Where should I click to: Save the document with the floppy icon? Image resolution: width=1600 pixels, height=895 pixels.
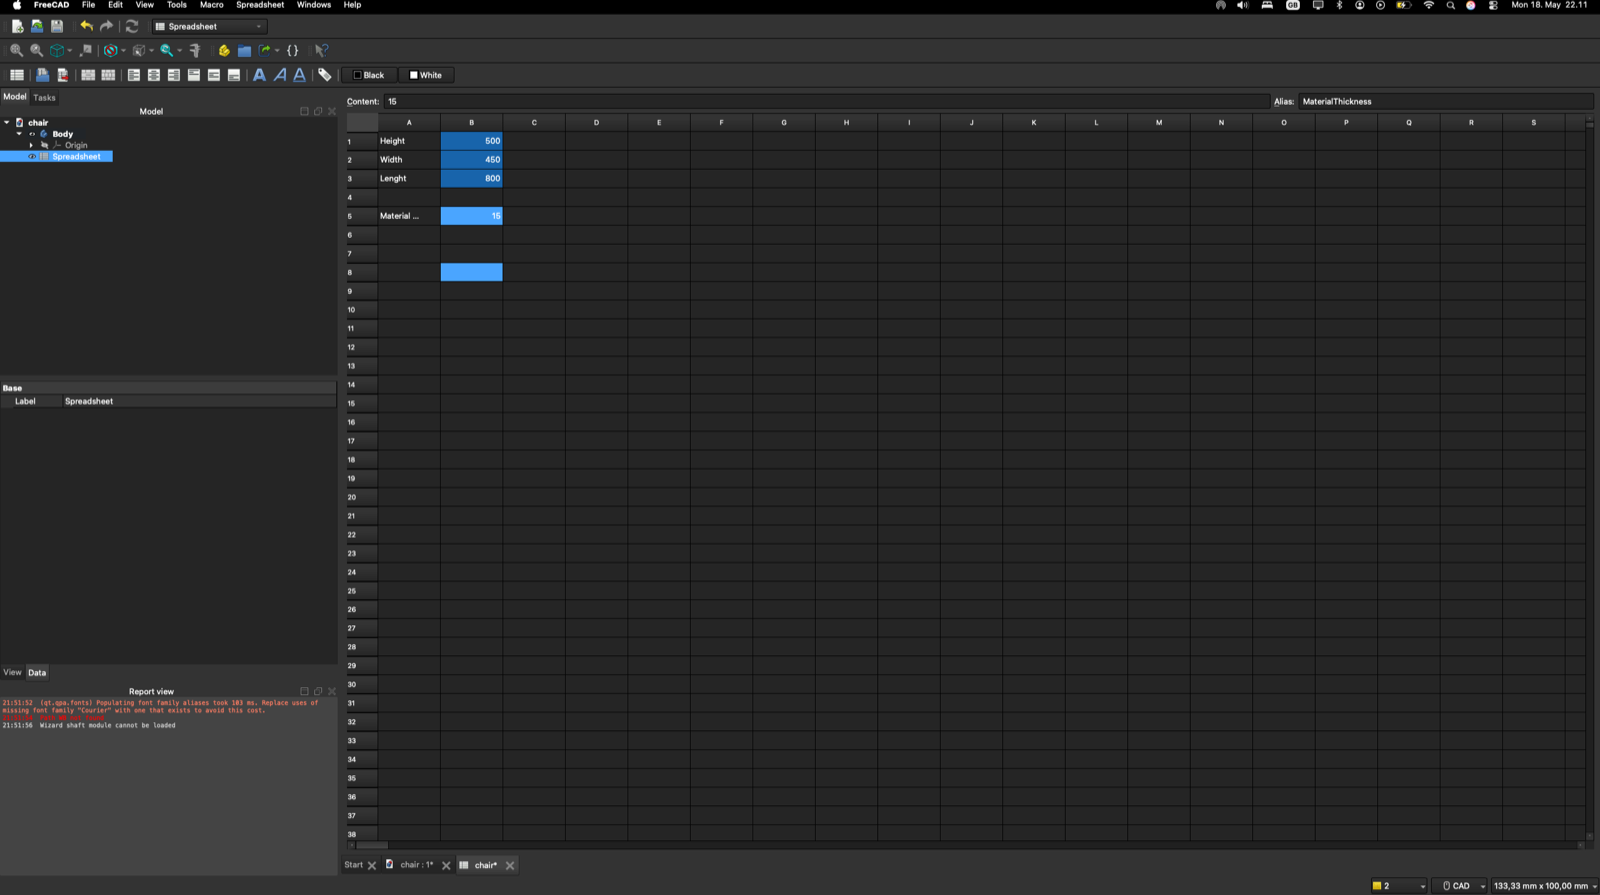57,26
